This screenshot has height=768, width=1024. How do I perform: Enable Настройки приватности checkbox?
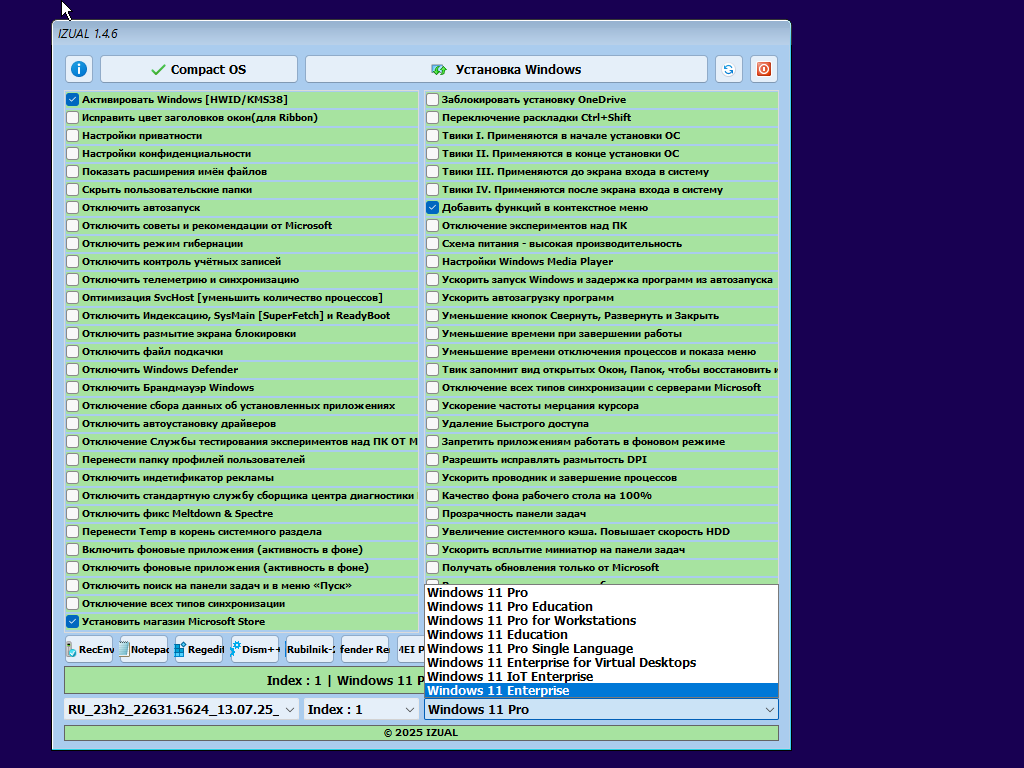[72, 136]
